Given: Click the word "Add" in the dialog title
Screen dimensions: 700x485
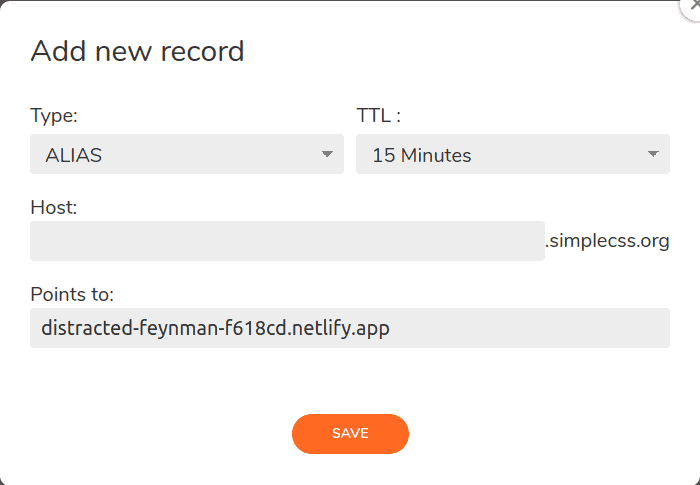Looking at the screenshot, I should [x=58, y=51].
